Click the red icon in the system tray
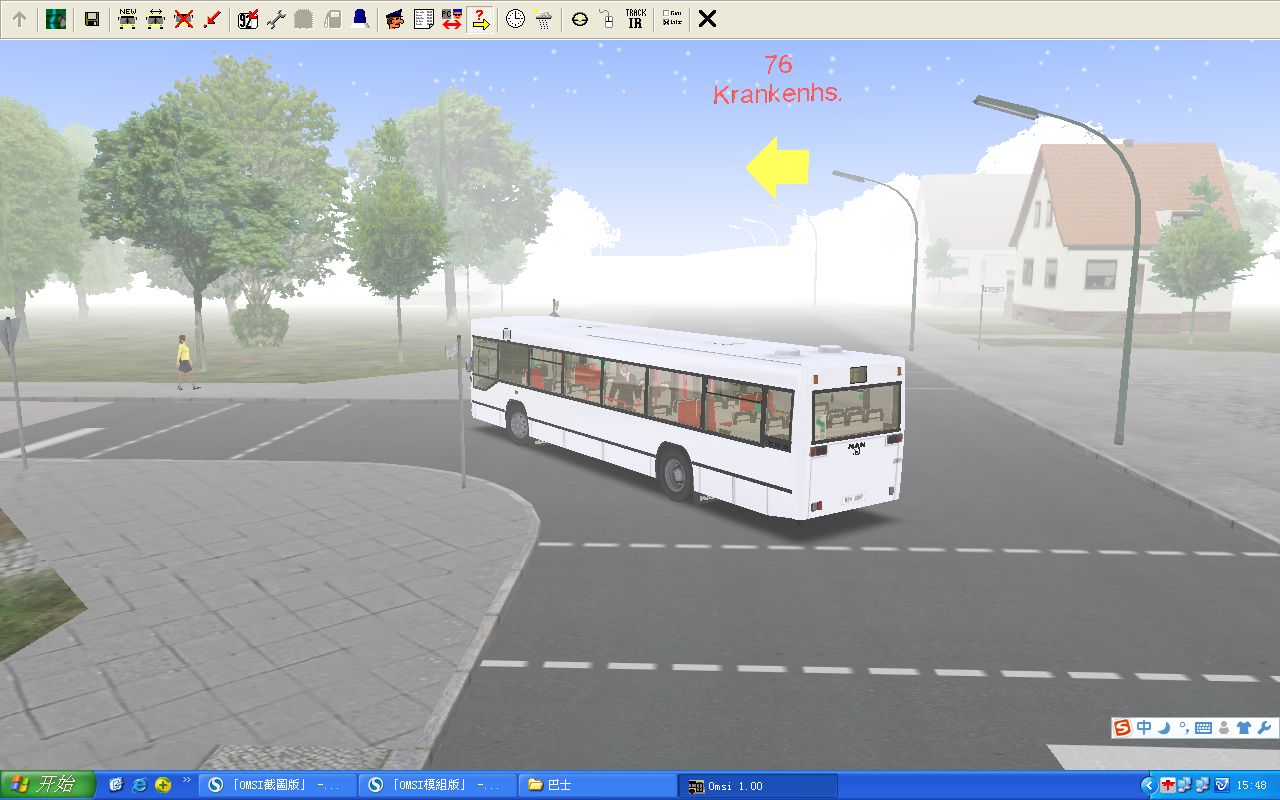This screenshot has height=800, width=1280. point(1167,785)
